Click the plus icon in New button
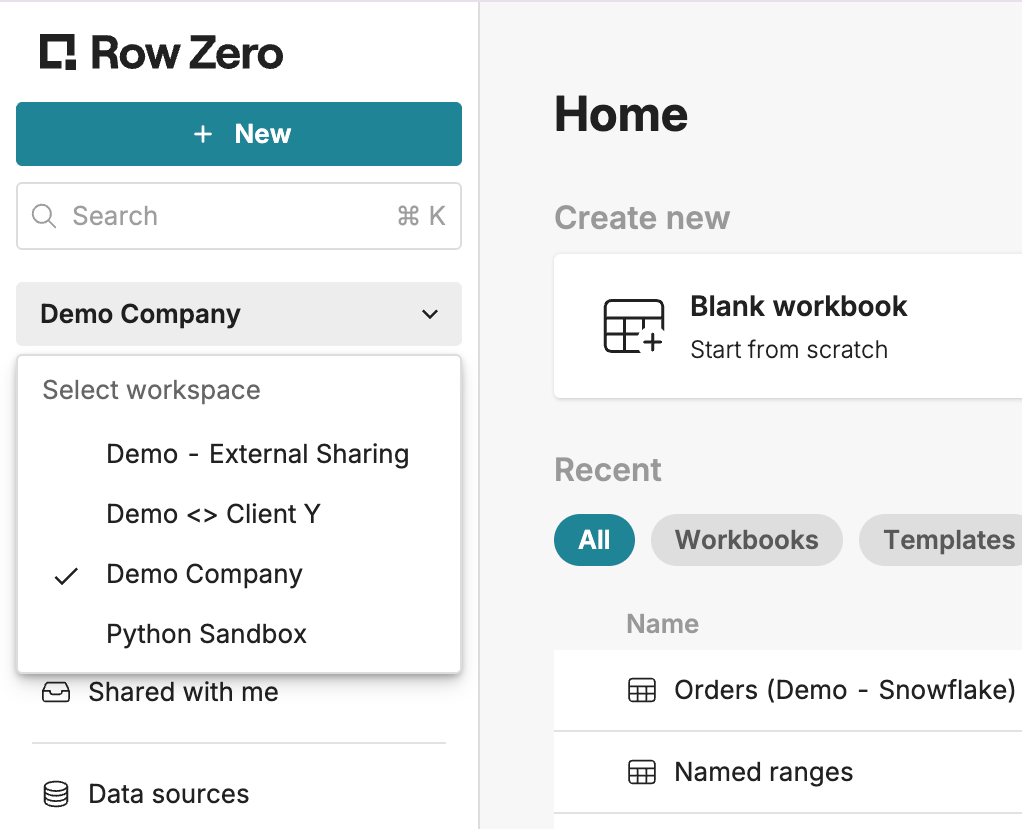The height and width of the screenshot is (829, 1022). click(x=203, y=134)
